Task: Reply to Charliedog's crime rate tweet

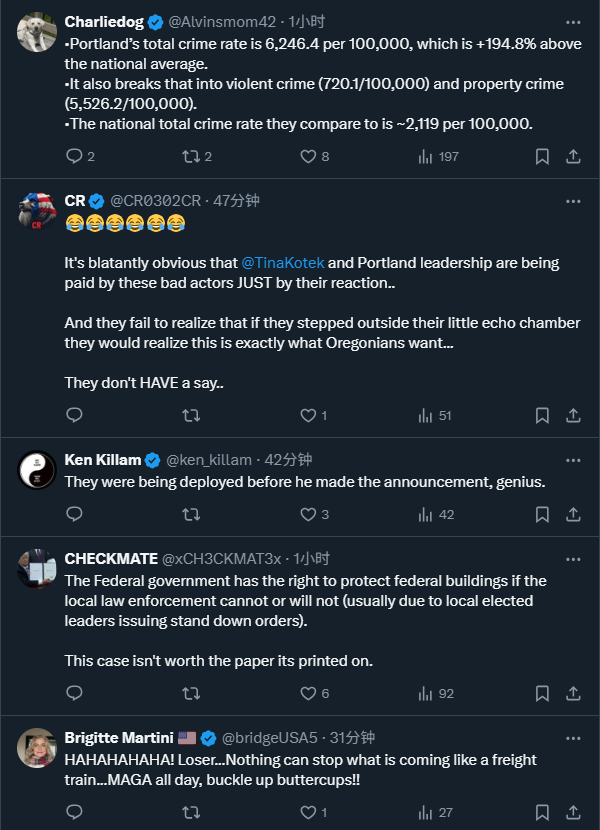Action: [74, 156]
